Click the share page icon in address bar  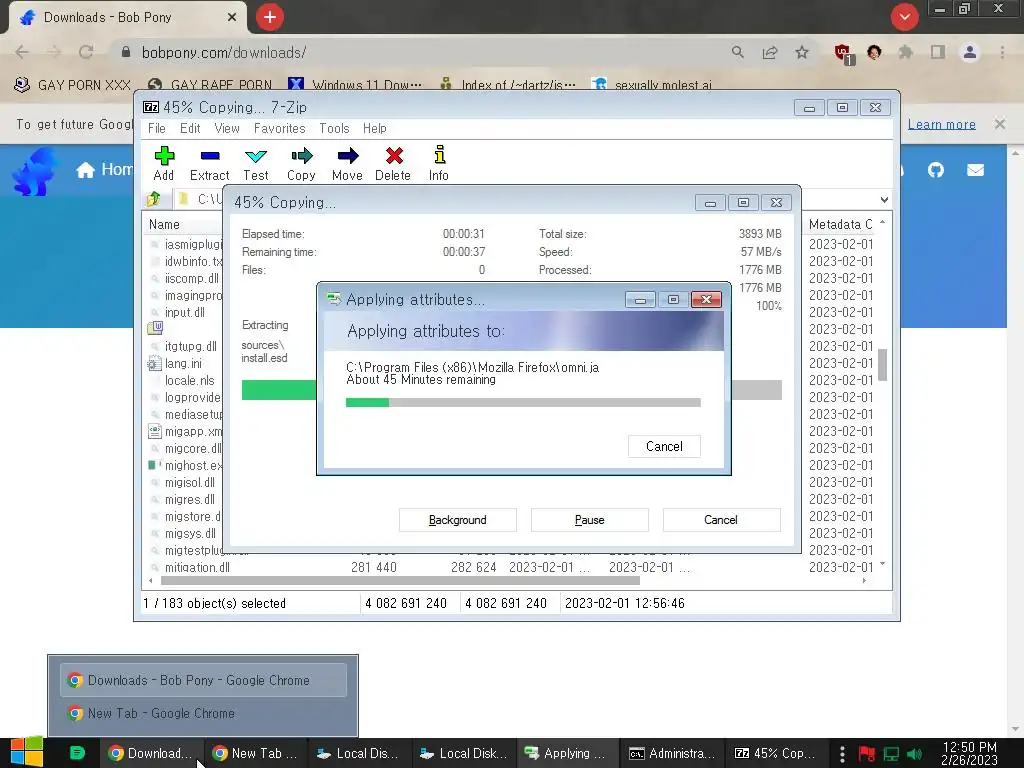(770, 52)
